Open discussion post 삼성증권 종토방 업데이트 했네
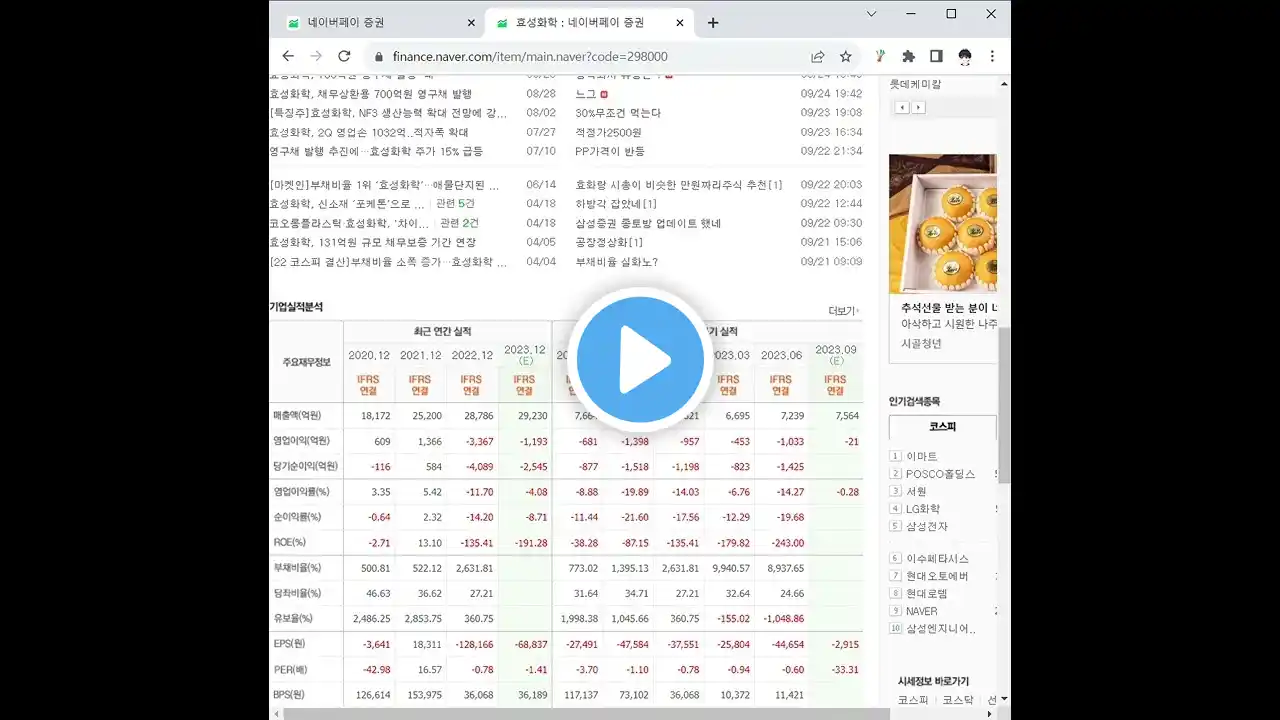The width and height of the screenshot is (1280, 720). [648, 223]
